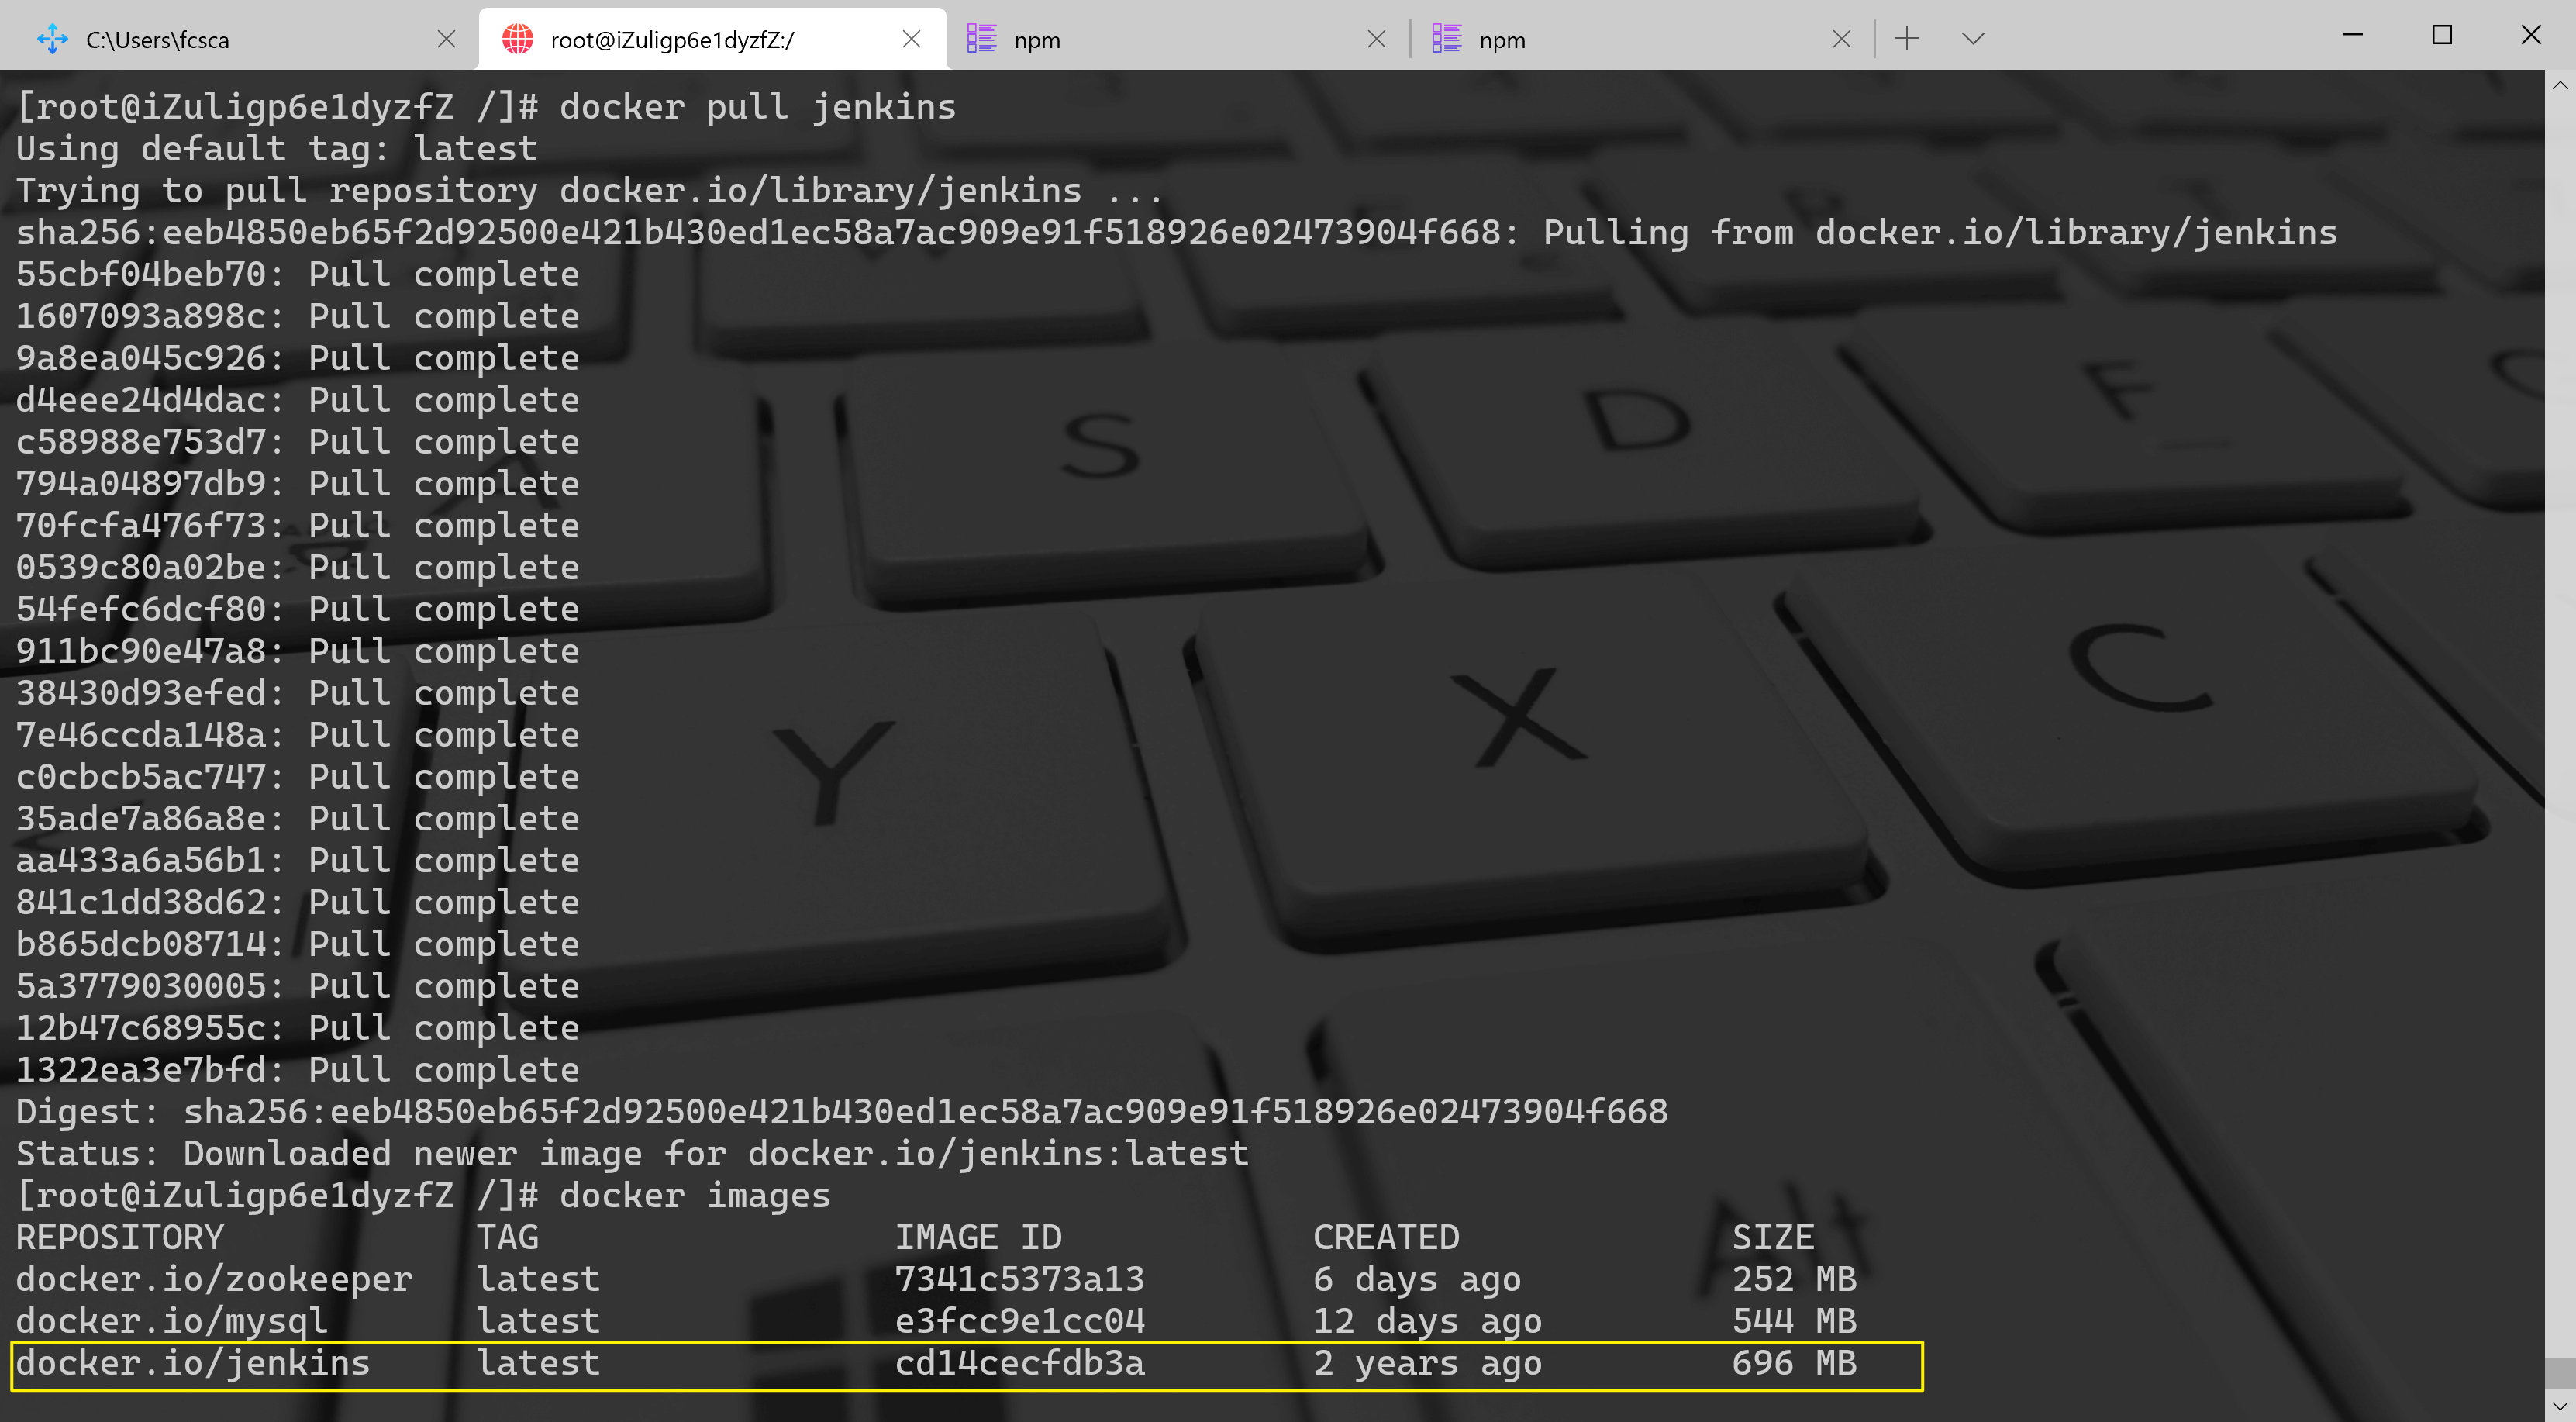Click the first npm tab's icon

(x=981, y=39)
